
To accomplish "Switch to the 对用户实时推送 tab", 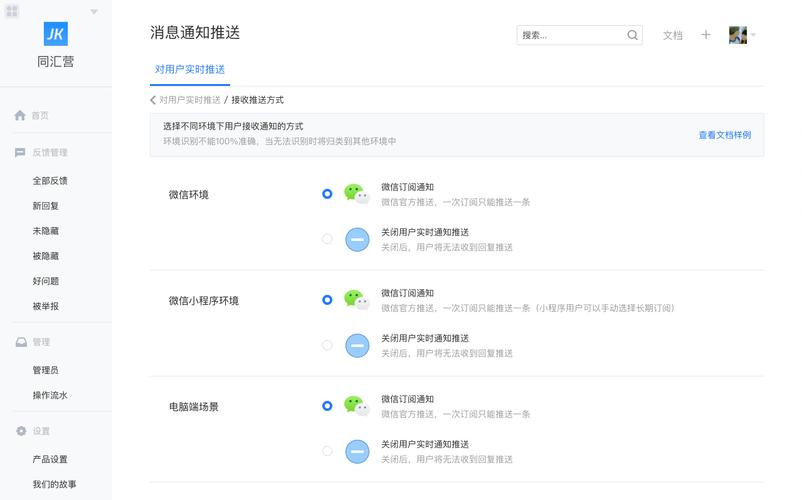I will coord(190,69).
